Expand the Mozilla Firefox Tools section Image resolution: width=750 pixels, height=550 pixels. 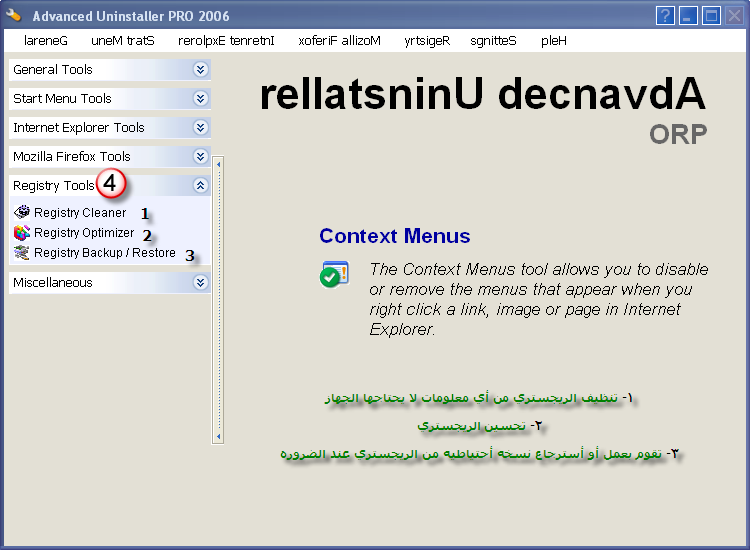click(x=200, y=156)
